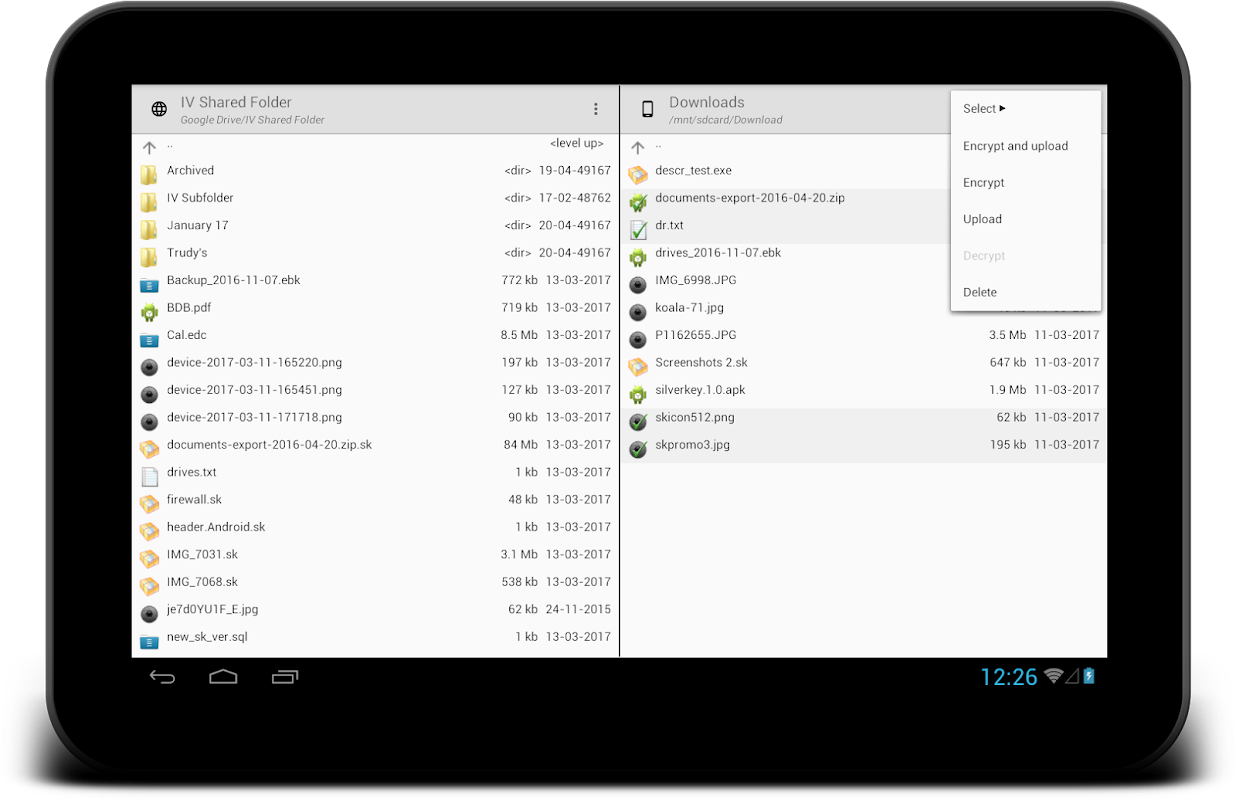The image size is (1236, 800).
Task: Tap the Android back button
Action: 162,677
